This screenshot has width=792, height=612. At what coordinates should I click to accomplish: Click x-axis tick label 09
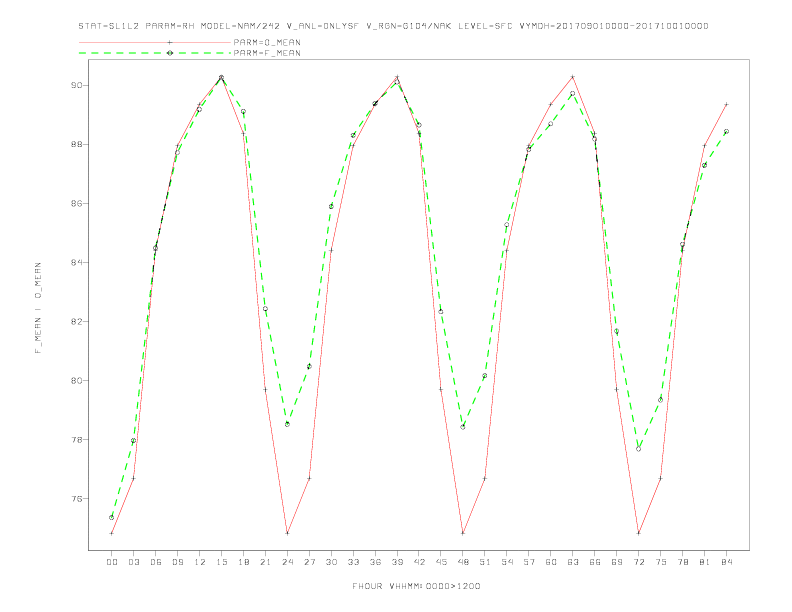[x=177, y=562]
